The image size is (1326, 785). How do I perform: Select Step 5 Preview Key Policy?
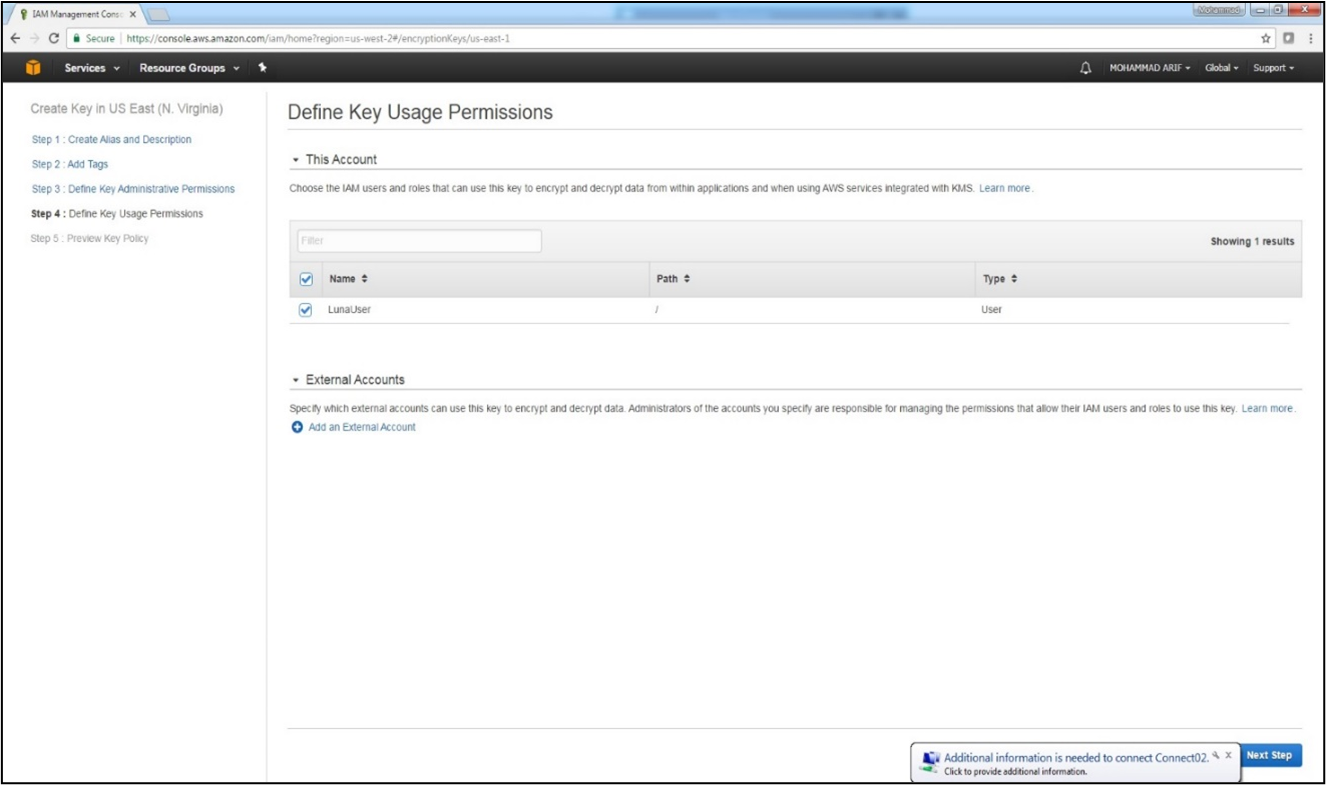click(x=89, y=239)
